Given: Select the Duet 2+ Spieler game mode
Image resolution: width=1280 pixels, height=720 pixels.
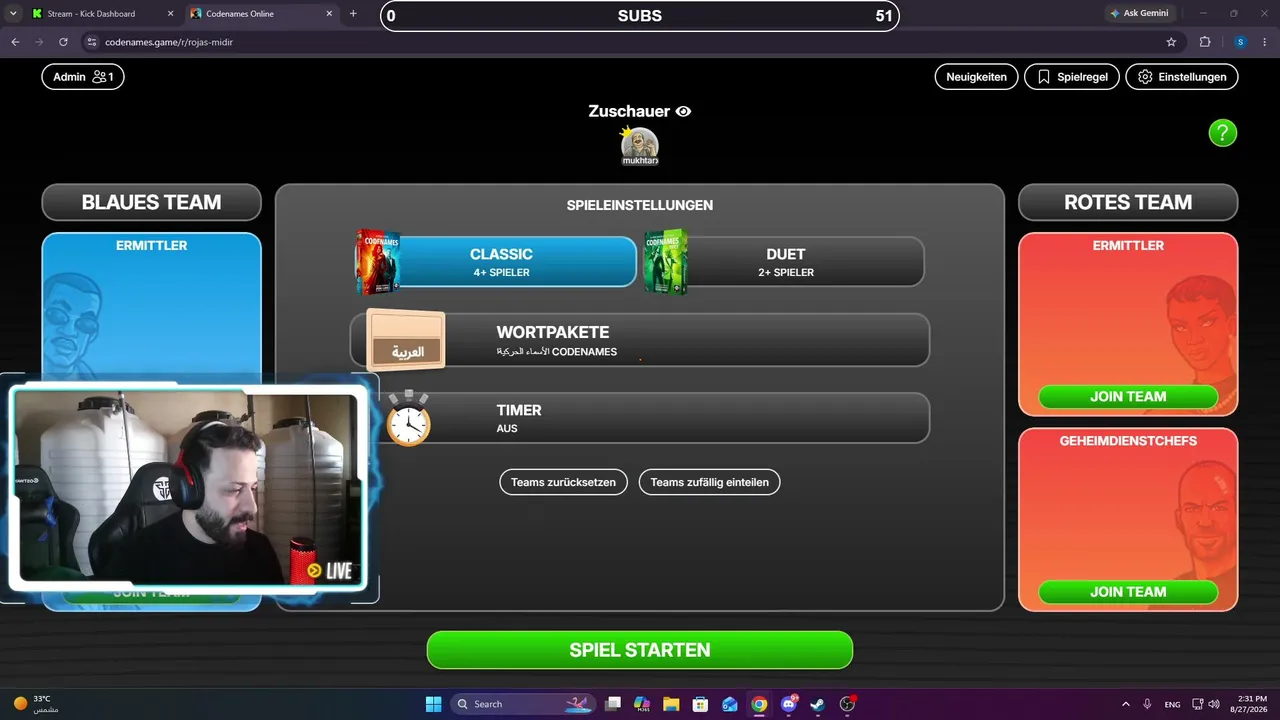Looking at the screenshot, I should [x=785, y=262].
